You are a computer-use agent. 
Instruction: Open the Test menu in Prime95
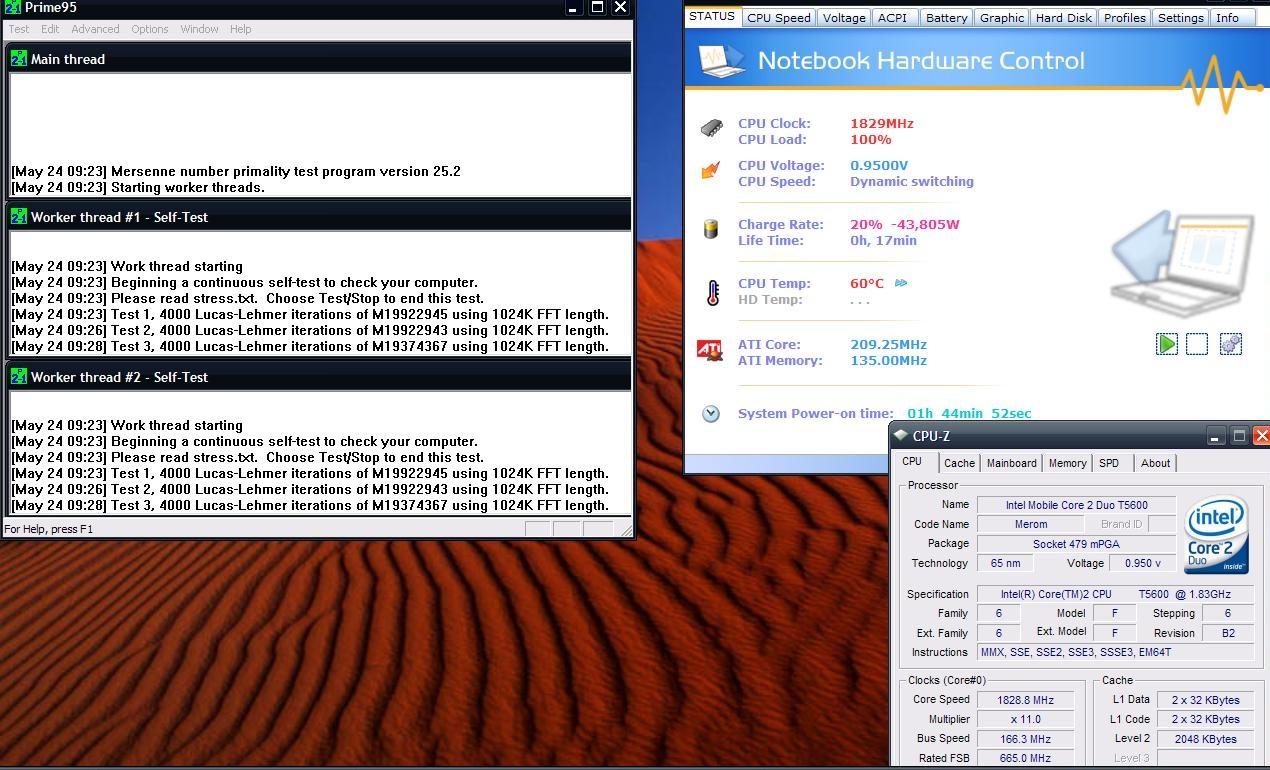19,29
